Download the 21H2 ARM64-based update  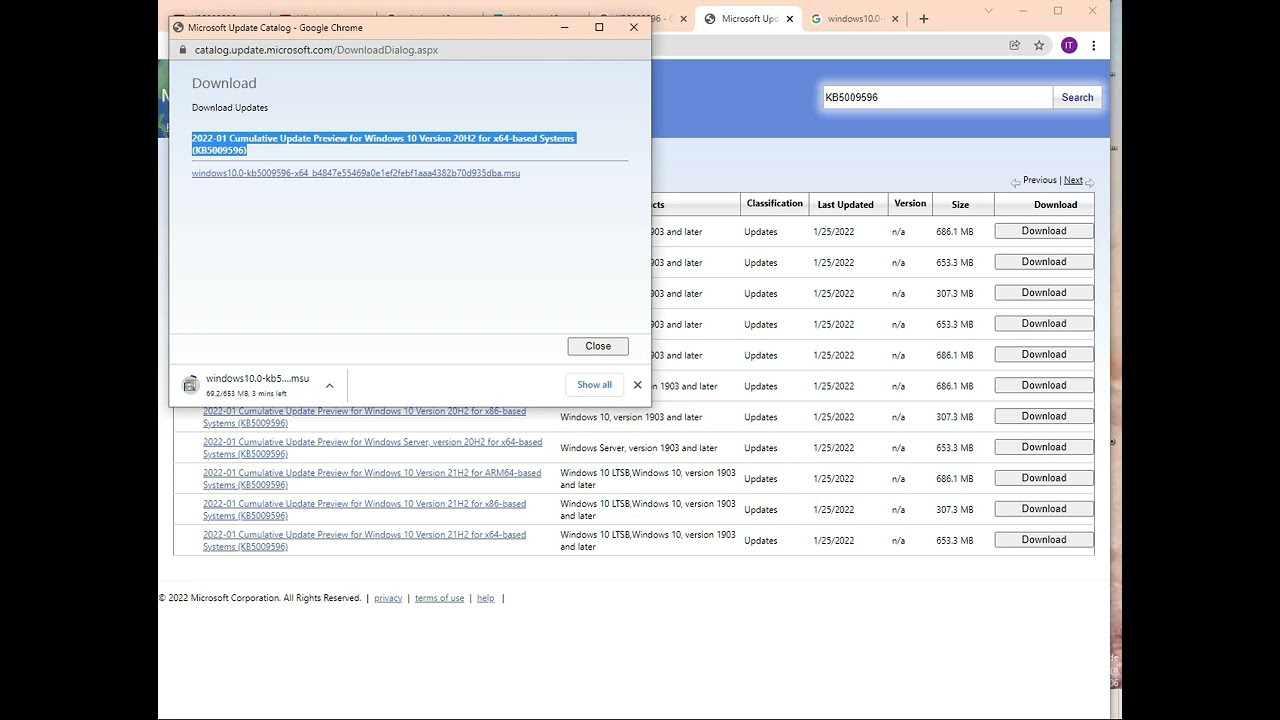(x=1044, y=478)
